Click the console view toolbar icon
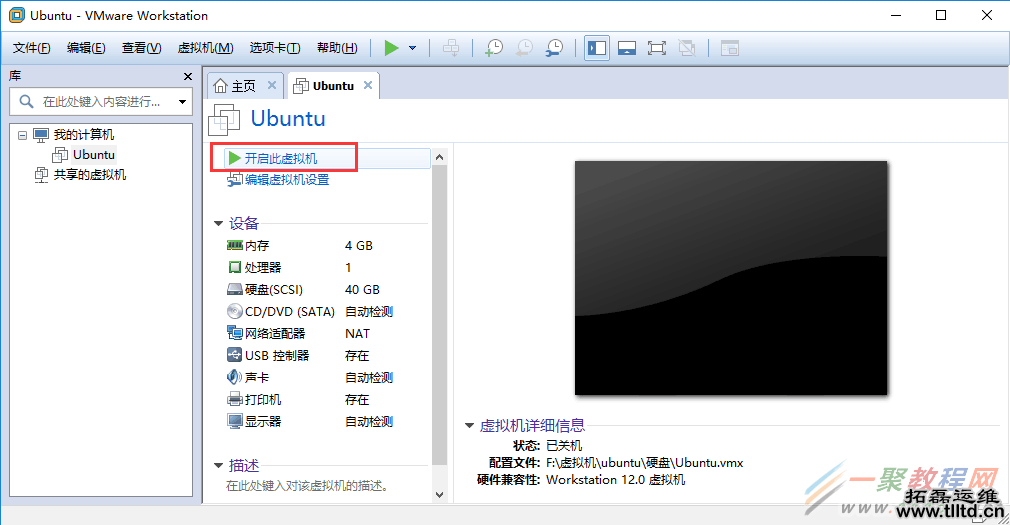Image resolution: width=1010 pixels, height=525 pixels. [729, 48]
